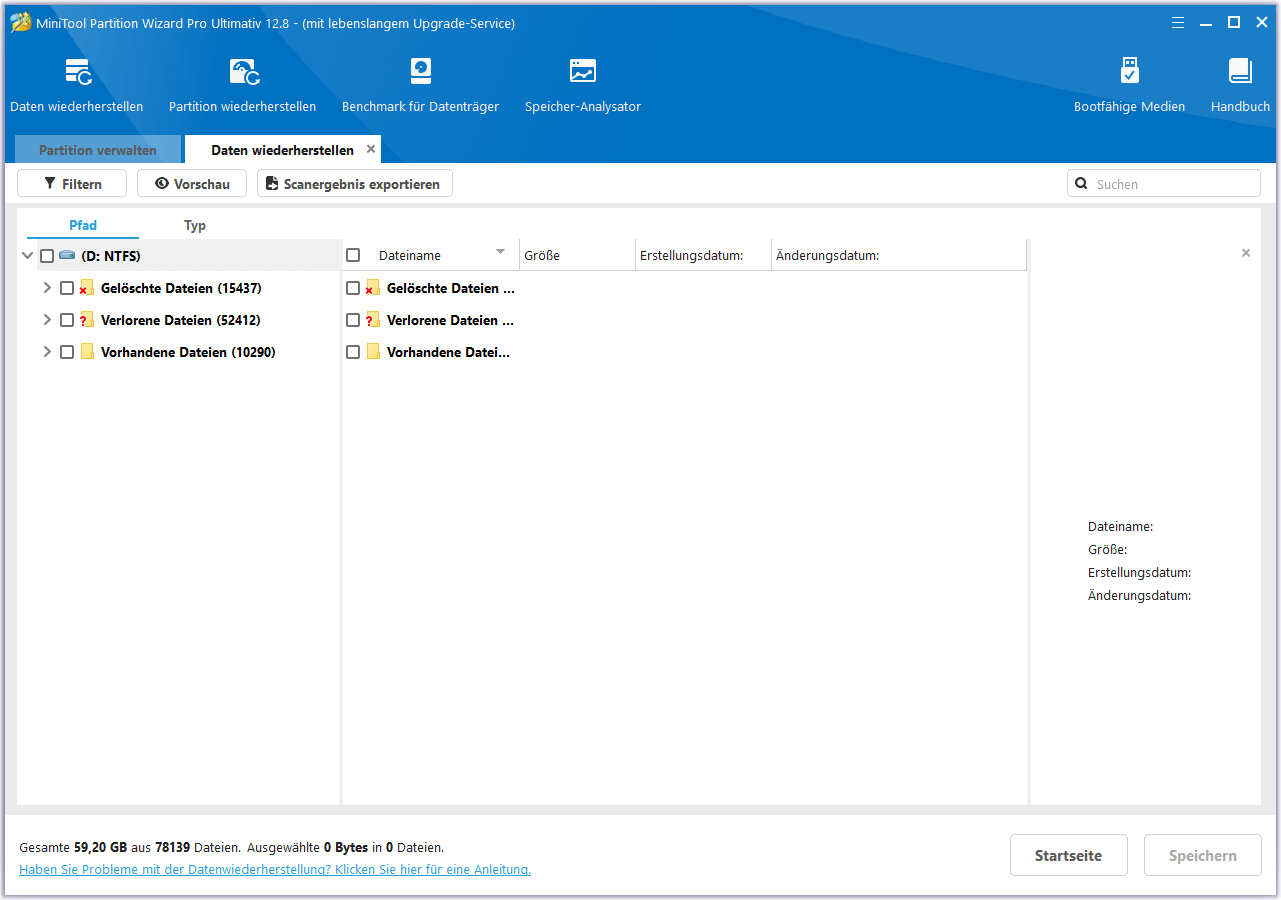
Task: Open Bootfähige Medien creator
Action: click(1130, 85)
